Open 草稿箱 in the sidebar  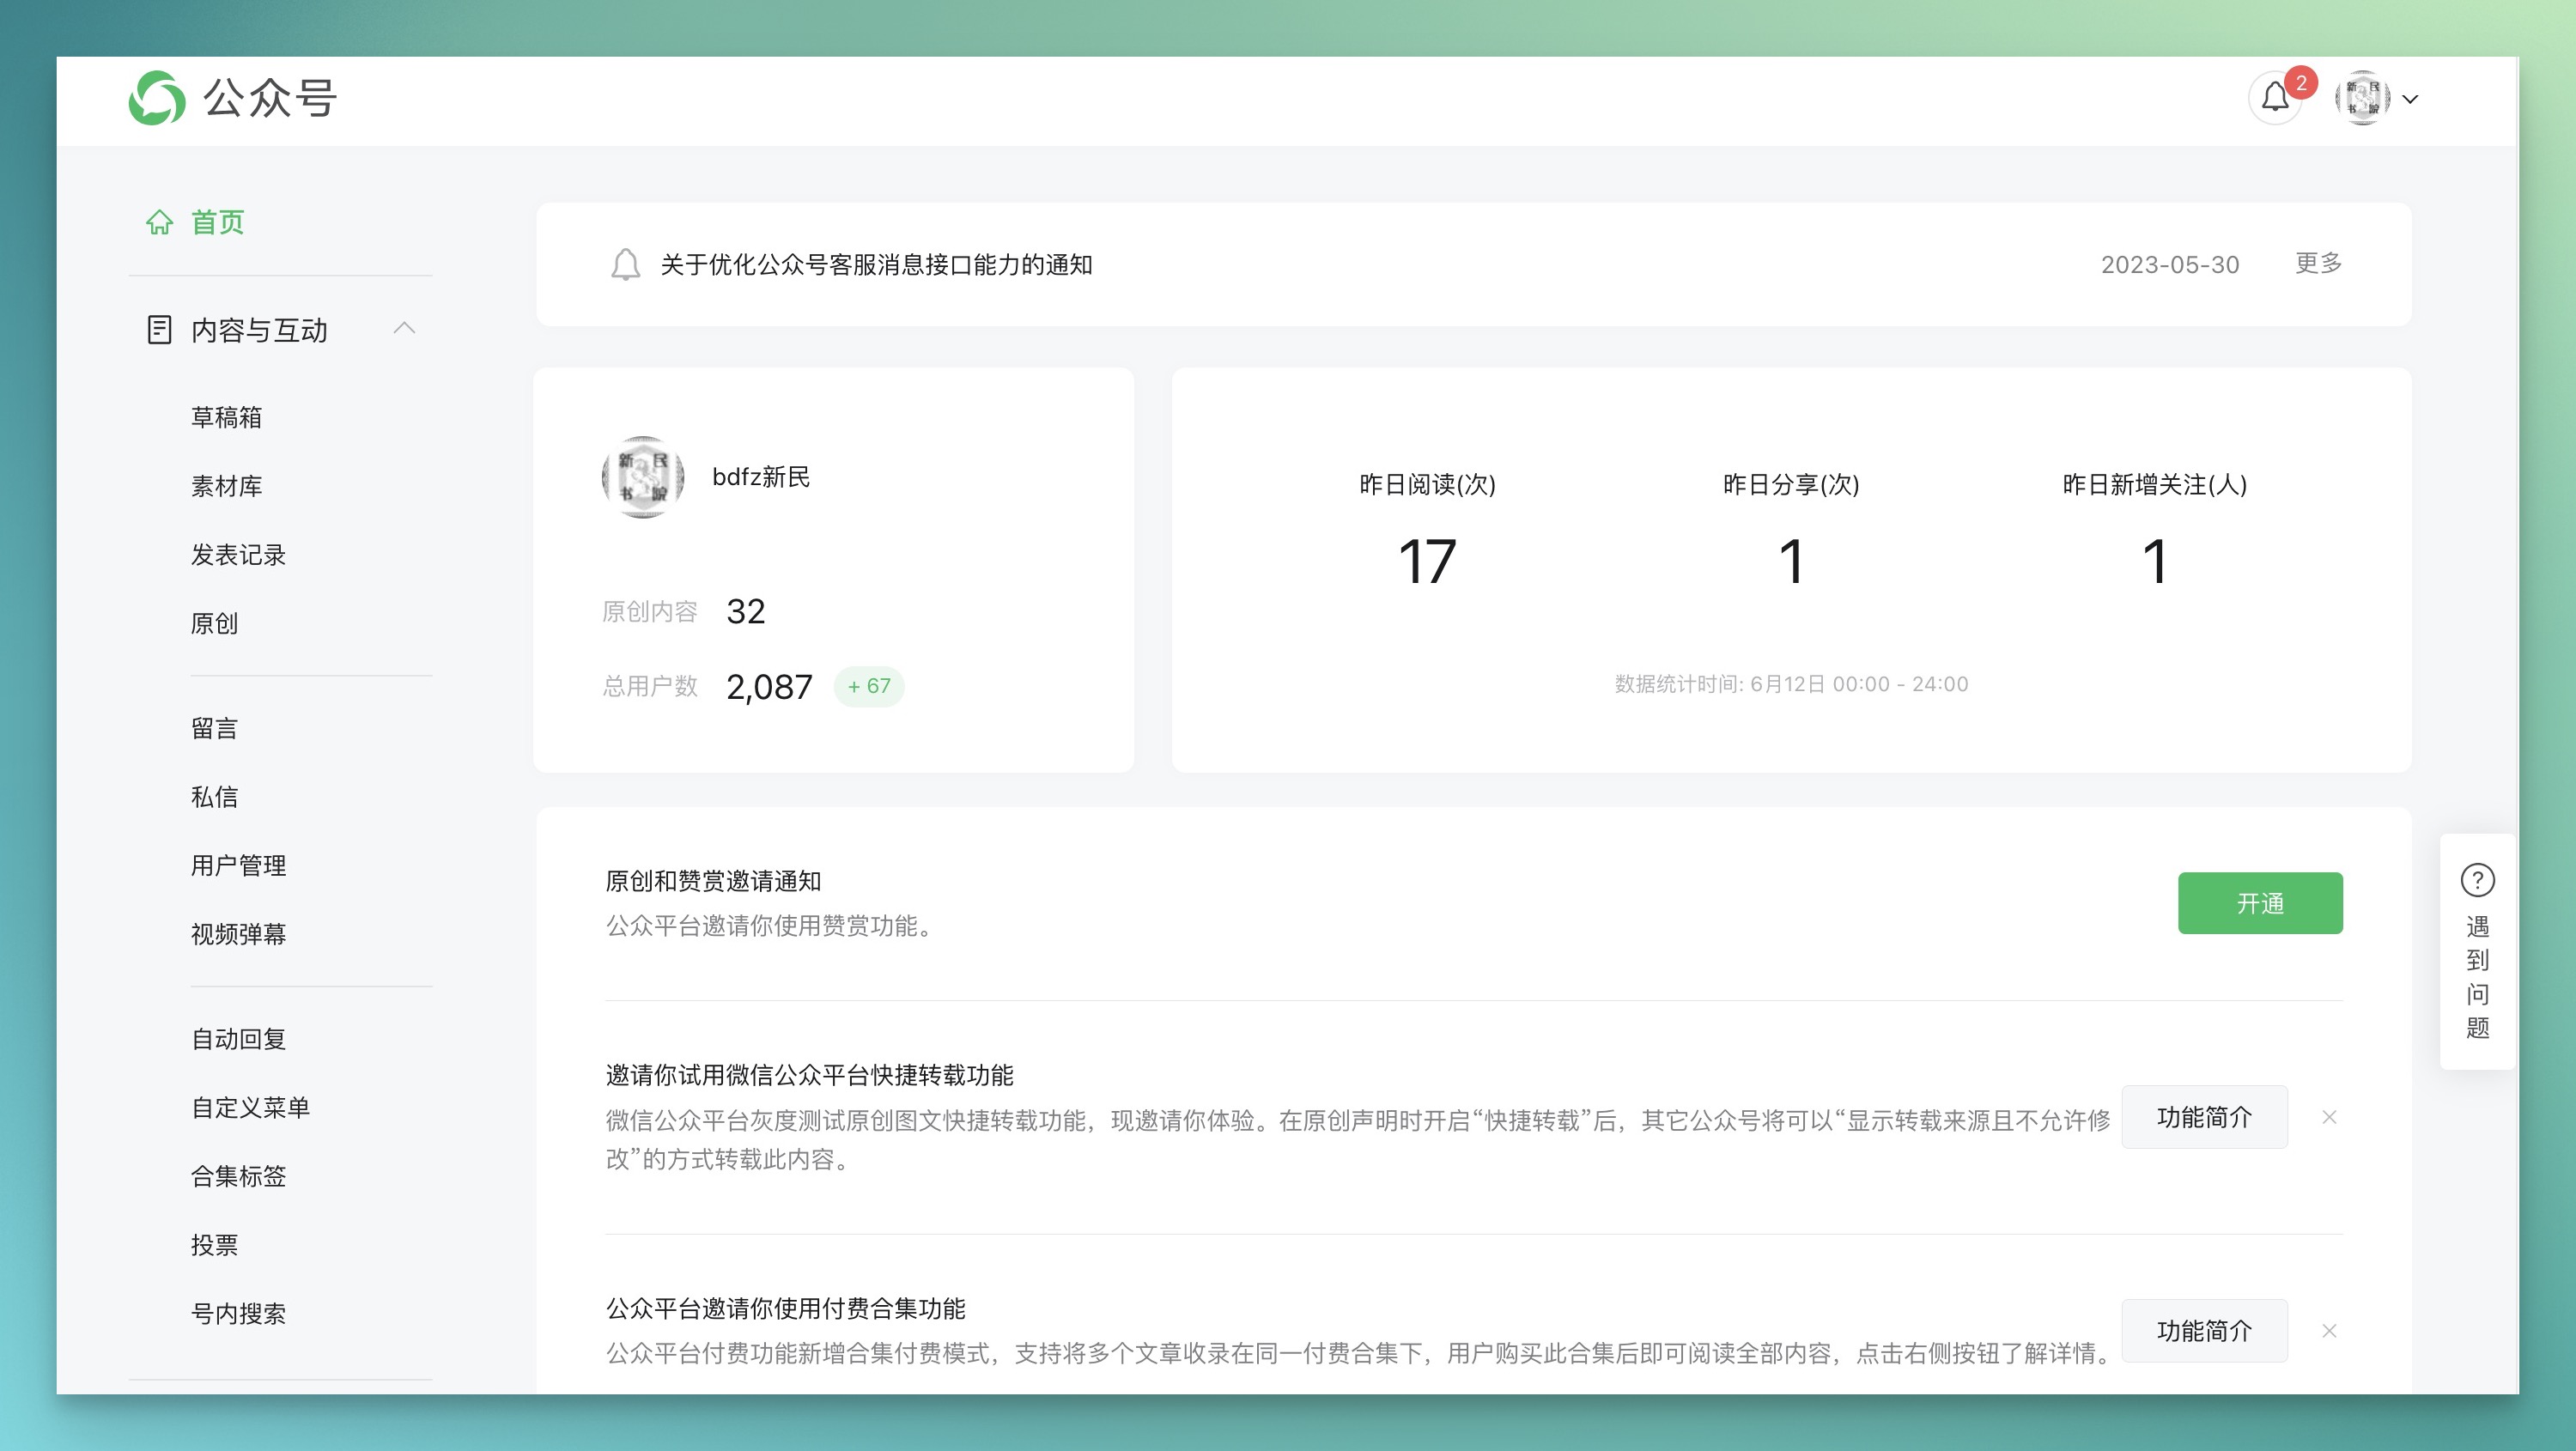[x=226, y=417]
